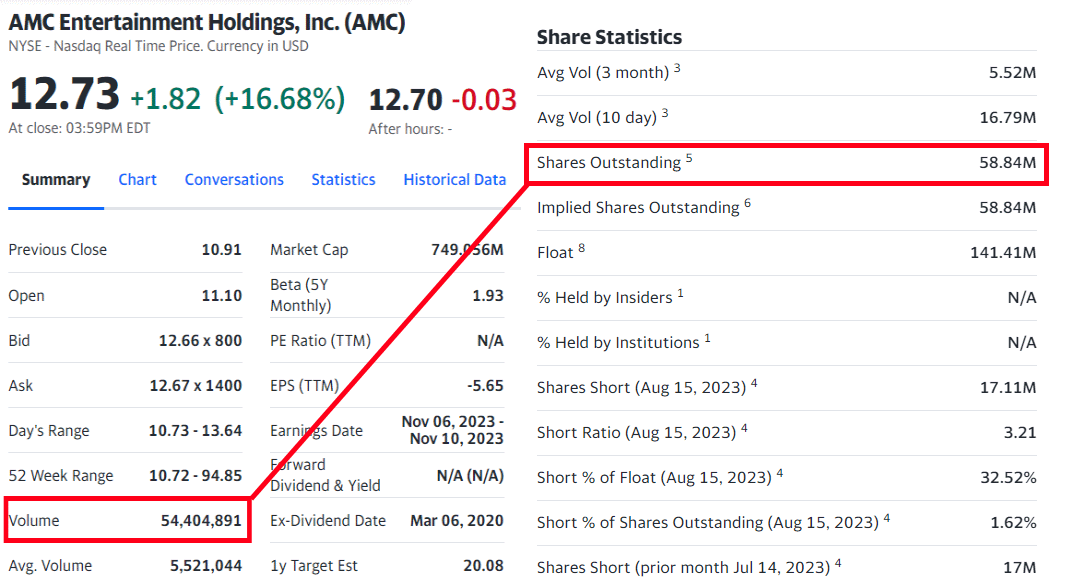
Task: Click the NYSE - Nasdaq Real Time Price line
Action: coord(158,46)
